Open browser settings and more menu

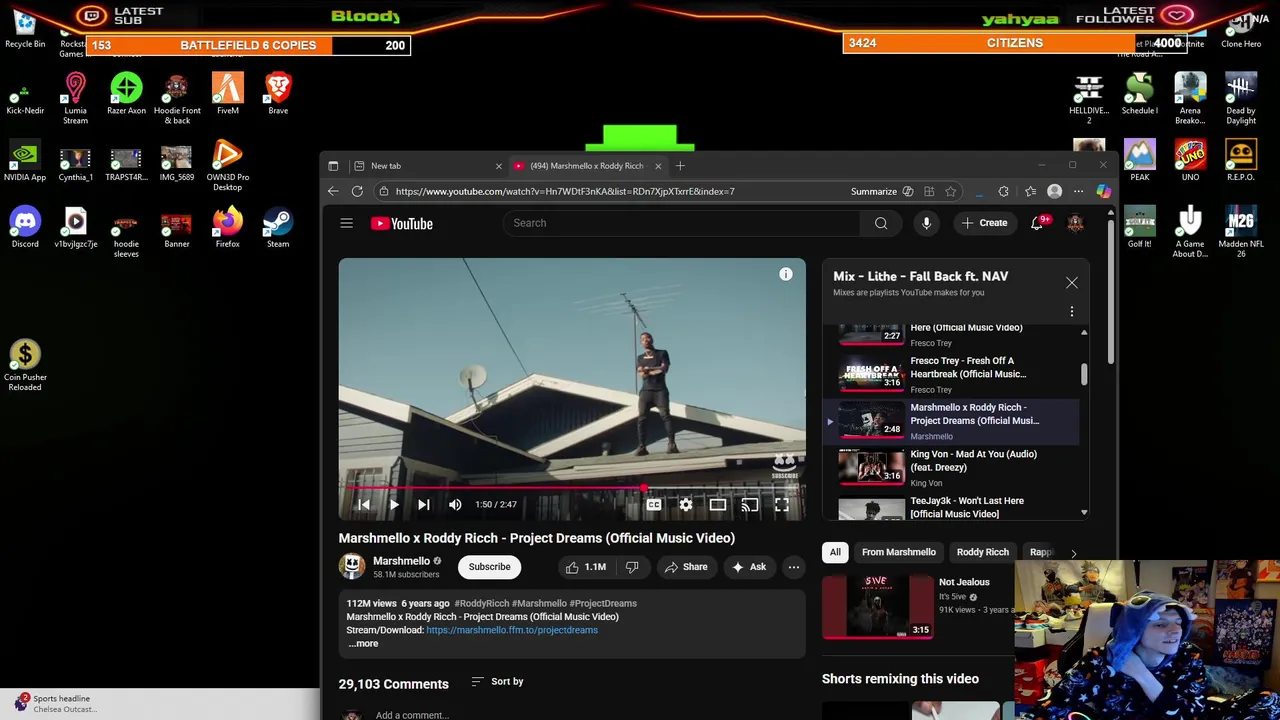click(1078, 192)
